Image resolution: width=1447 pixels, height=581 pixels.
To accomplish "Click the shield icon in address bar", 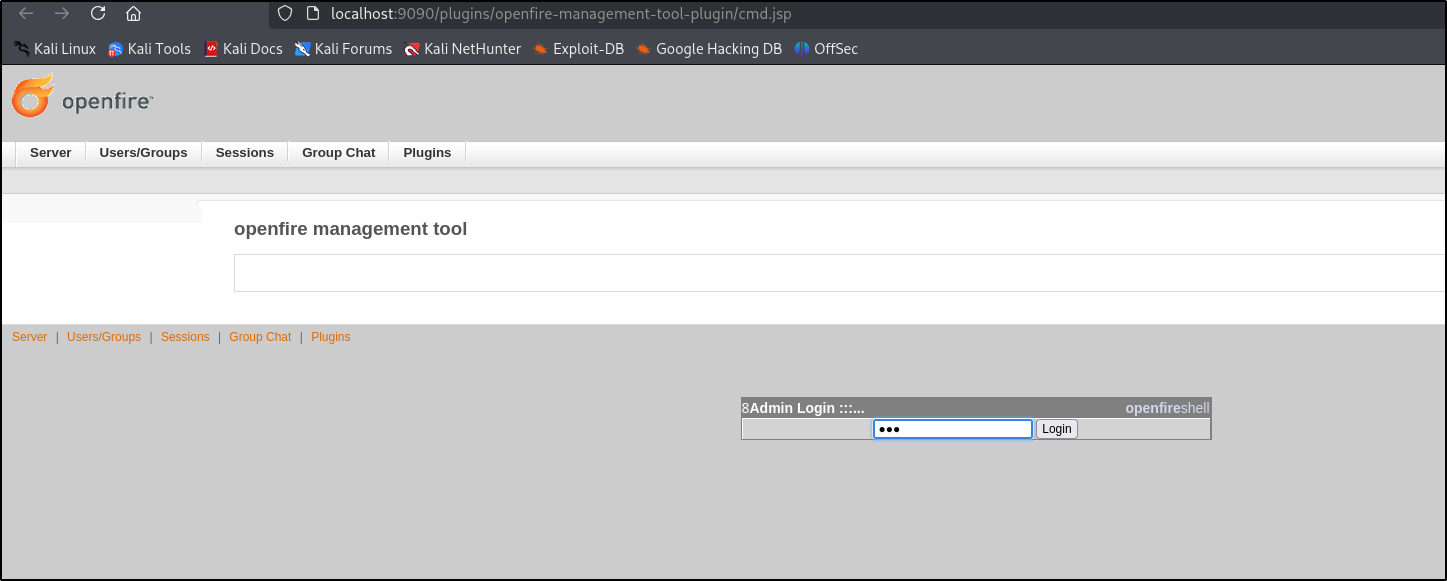I will point(285,14).
